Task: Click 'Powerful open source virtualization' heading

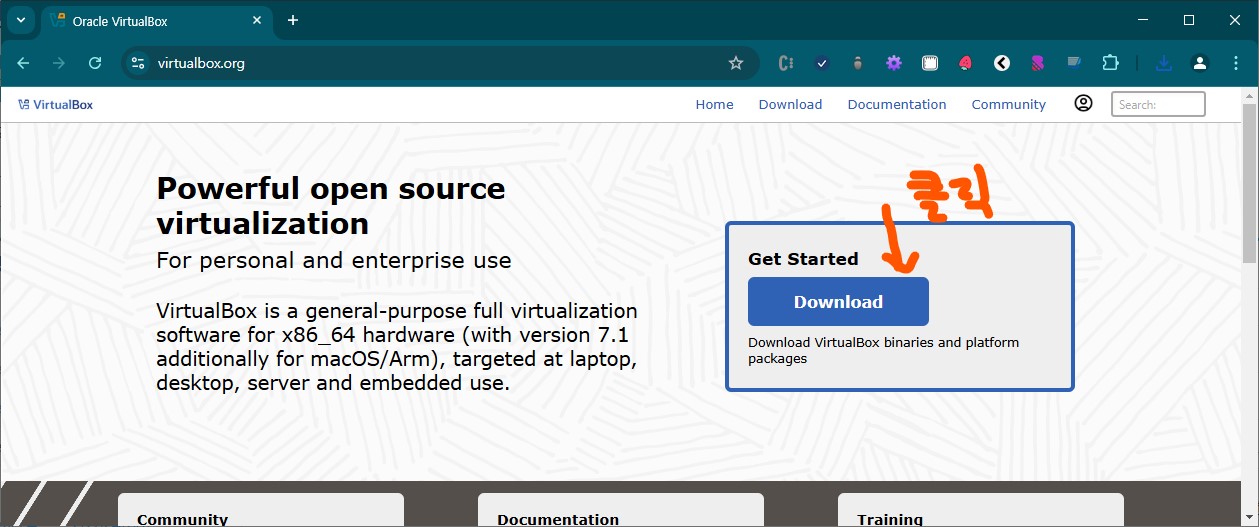Action: tap(331, 205)
